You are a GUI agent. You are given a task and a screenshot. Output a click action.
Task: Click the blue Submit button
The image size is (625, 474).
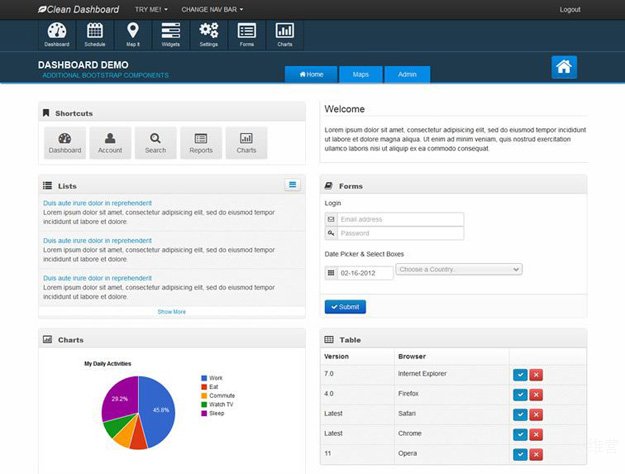point(345,307)
